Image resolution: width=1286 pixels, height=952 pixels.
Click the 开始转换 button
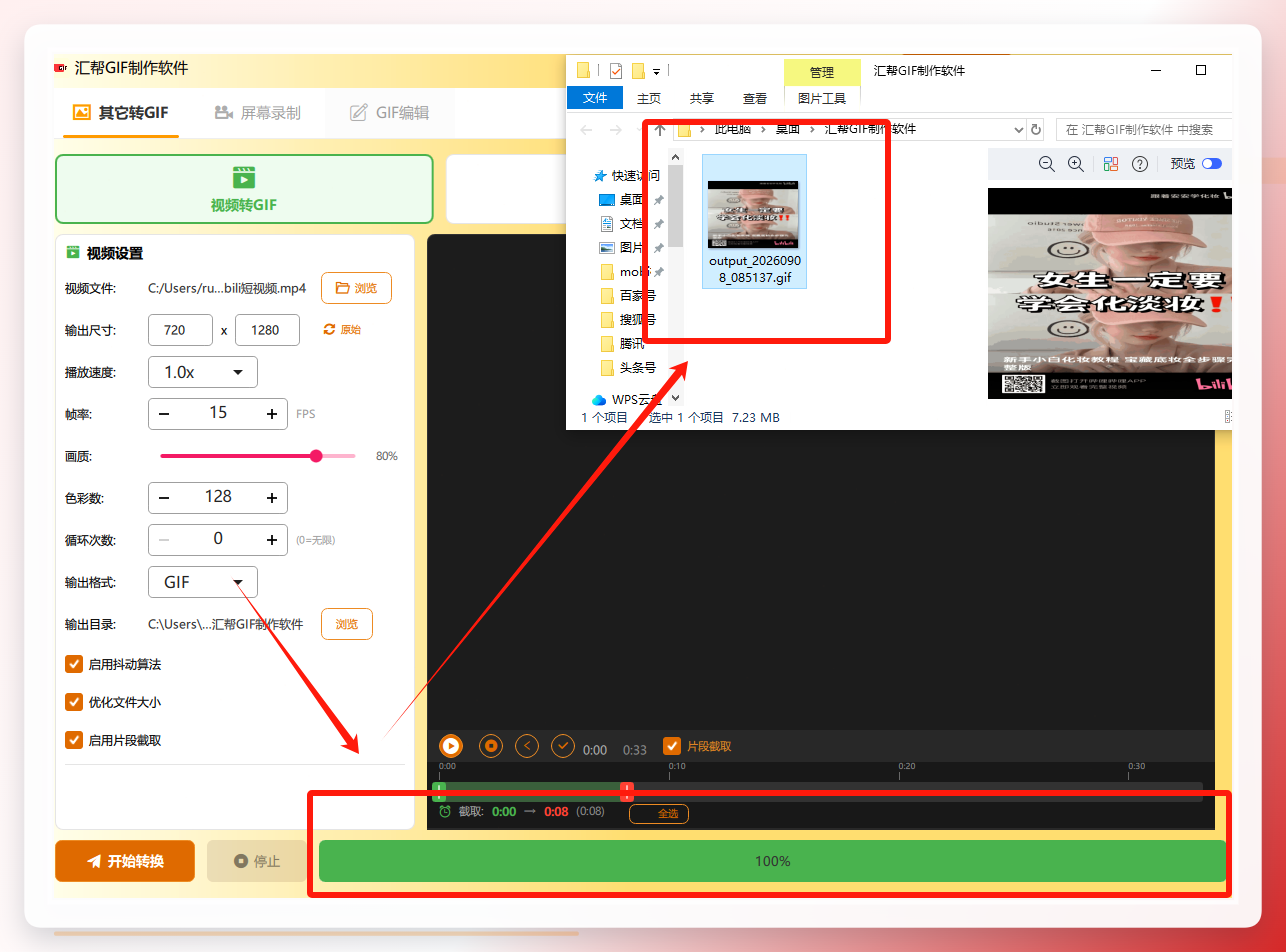125,861
